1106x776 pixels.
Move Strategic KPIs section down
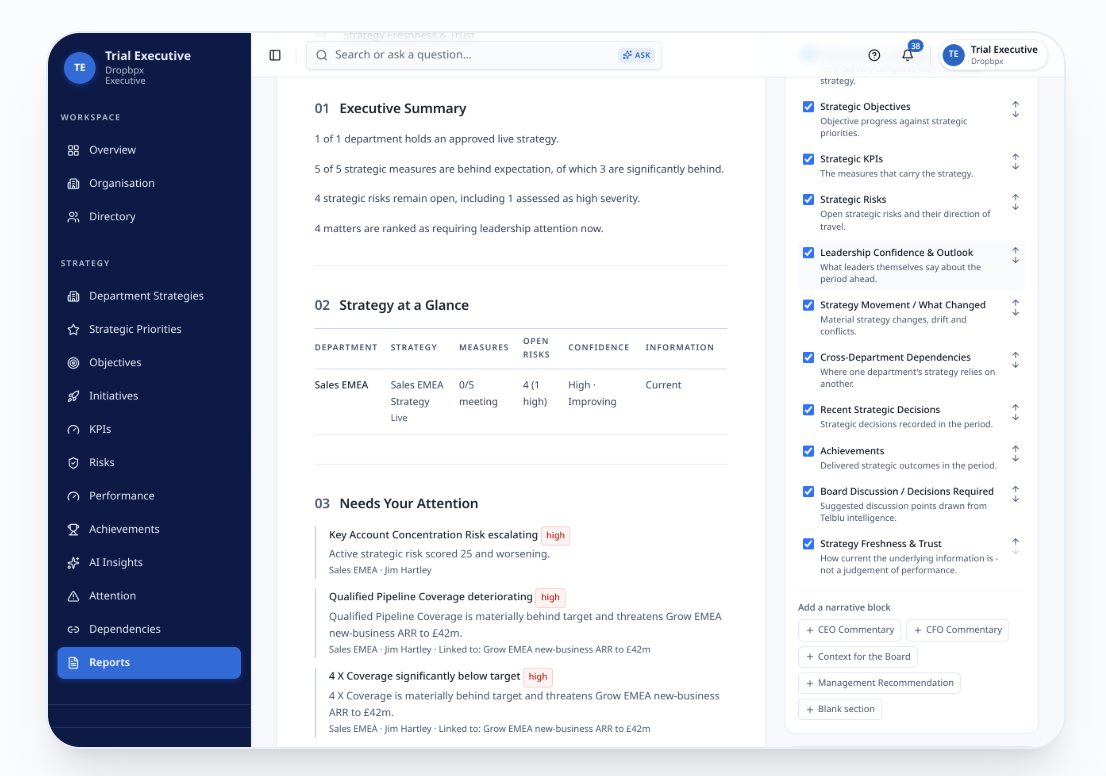[1016, 166]
